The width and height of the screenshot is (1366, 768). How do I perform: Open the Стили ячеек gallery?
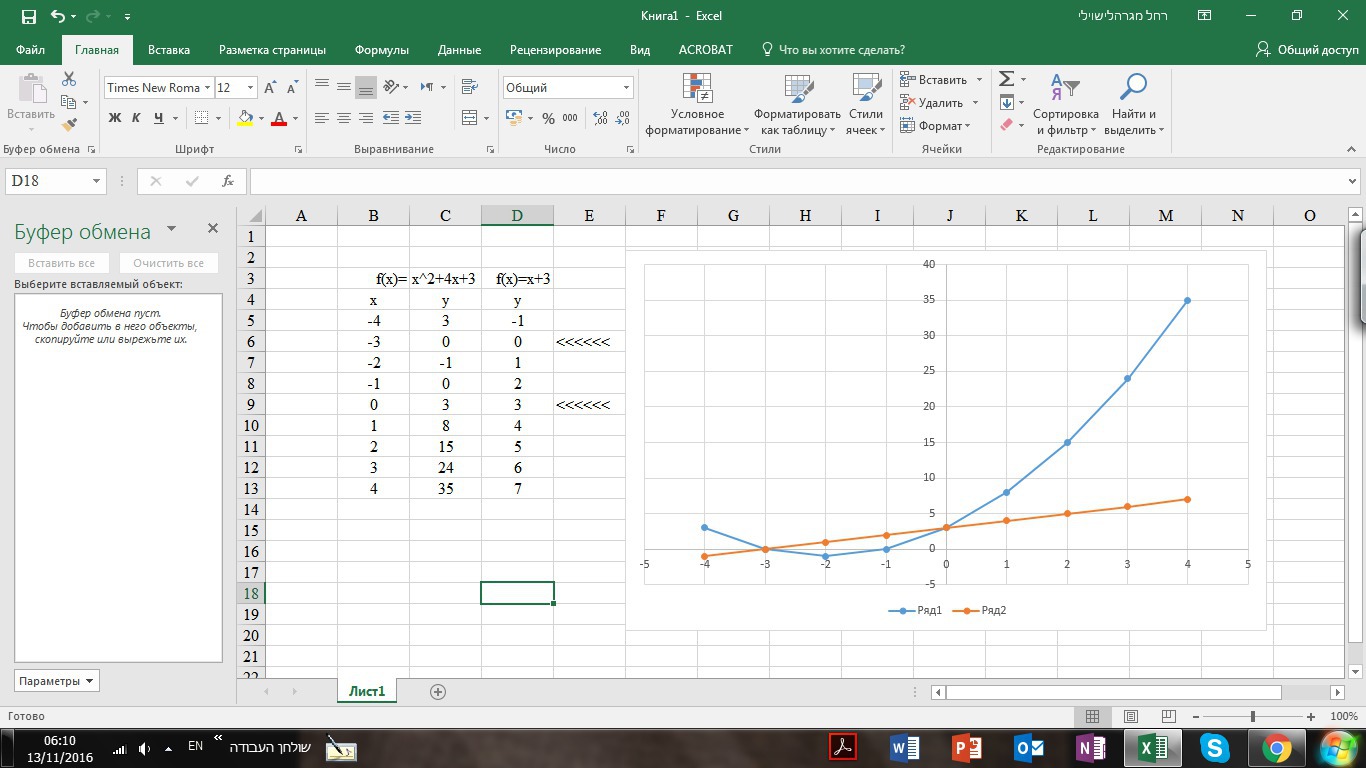[865, 104]
